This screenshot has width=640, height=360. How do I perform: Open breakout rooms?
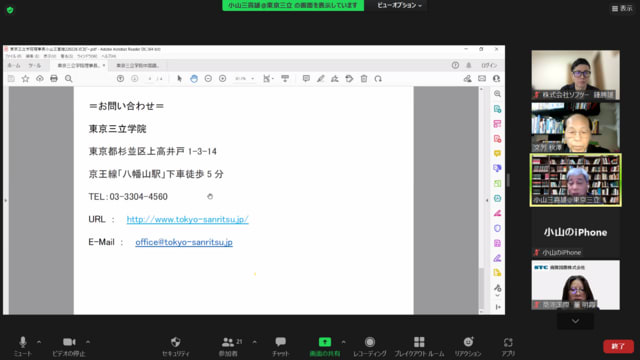point(419,346)
